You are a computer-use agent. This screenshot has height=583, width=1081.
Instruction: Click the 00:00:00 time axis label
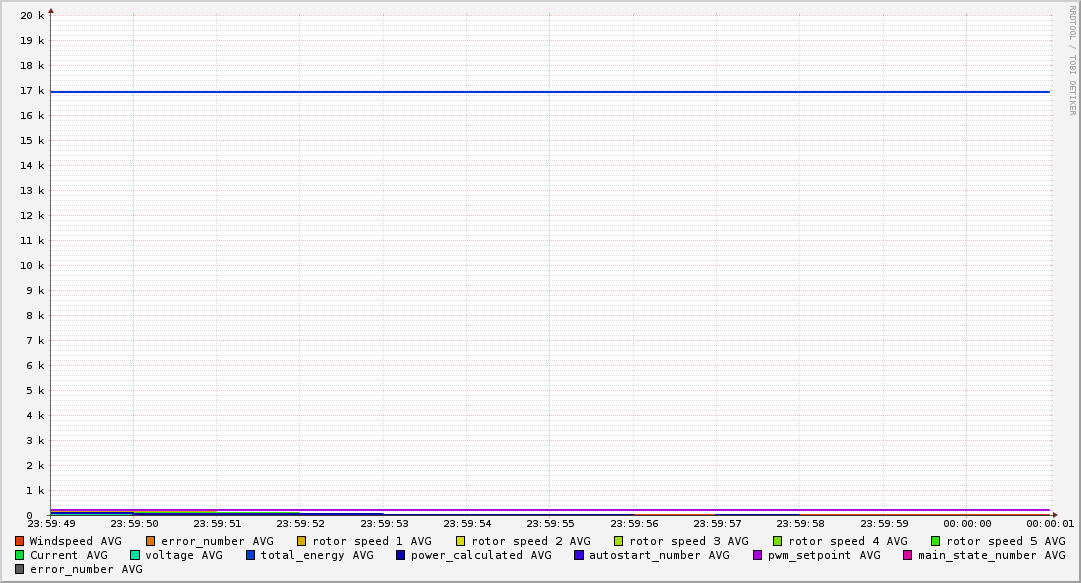coord(966,524)
